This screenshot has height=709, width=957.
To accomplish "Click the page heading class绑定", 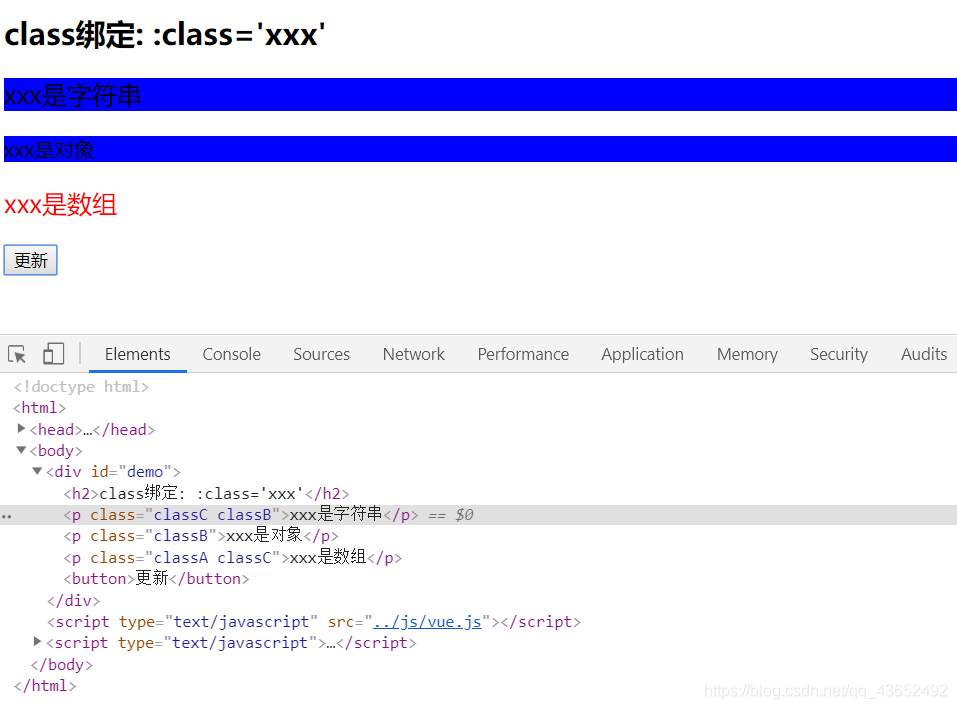I will (165, 34).
